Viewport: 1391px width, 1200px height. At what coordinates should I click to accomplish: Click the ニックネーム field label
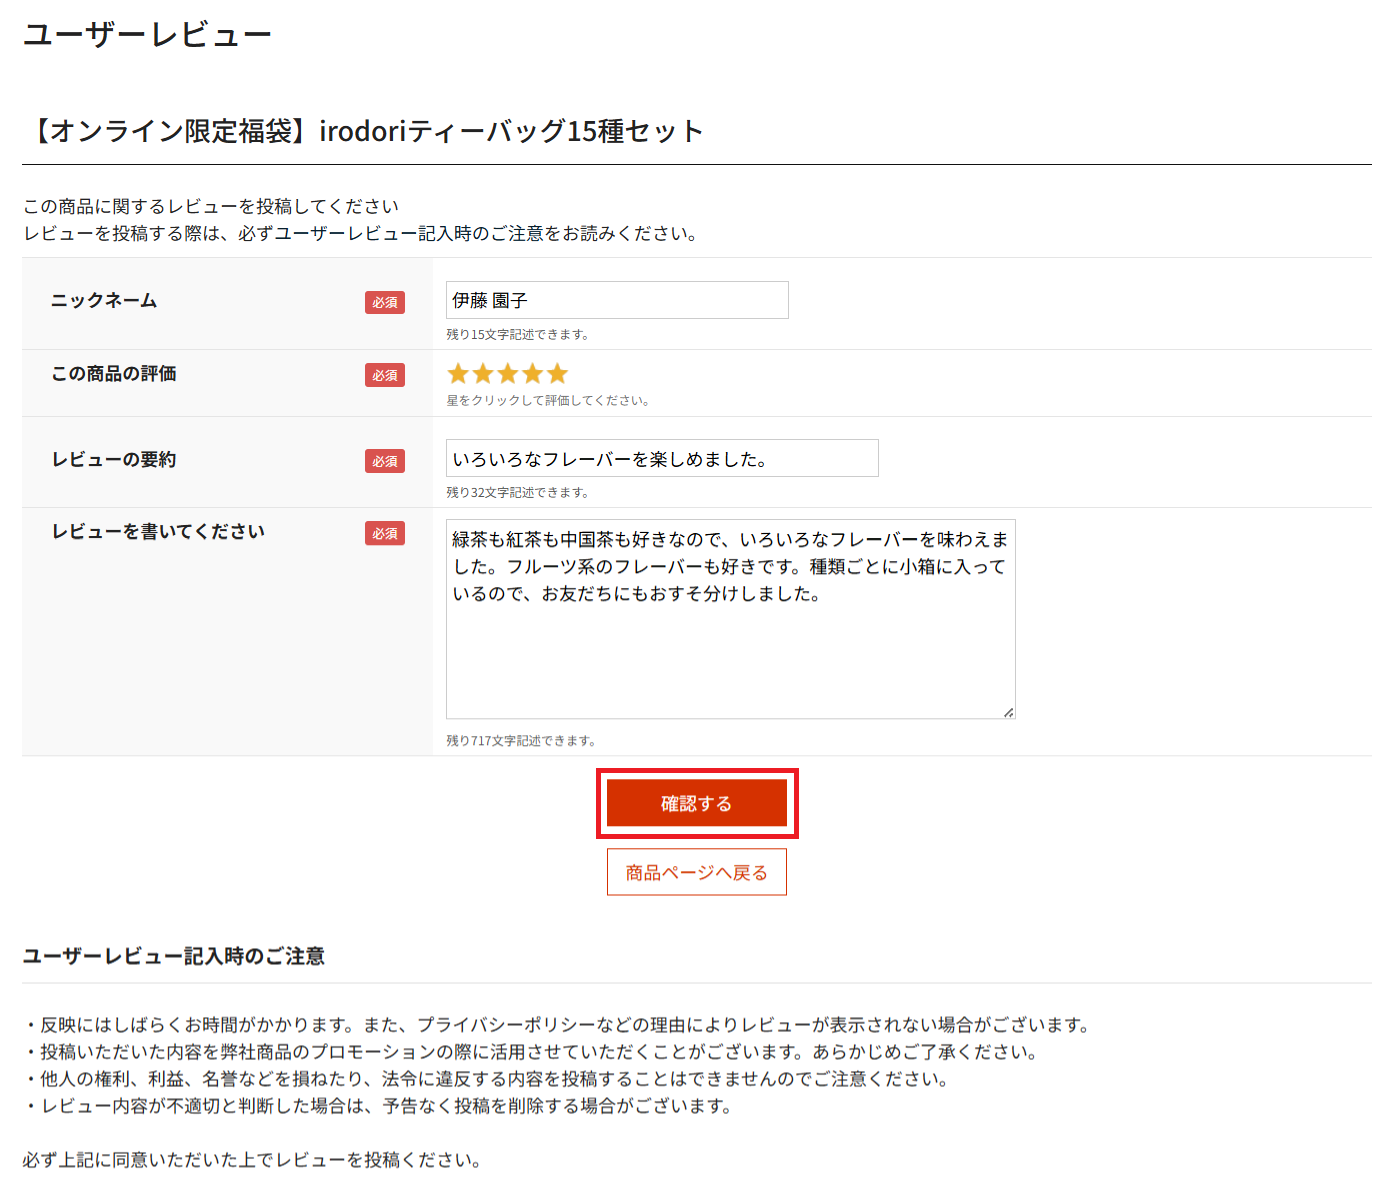click(104, 301)
